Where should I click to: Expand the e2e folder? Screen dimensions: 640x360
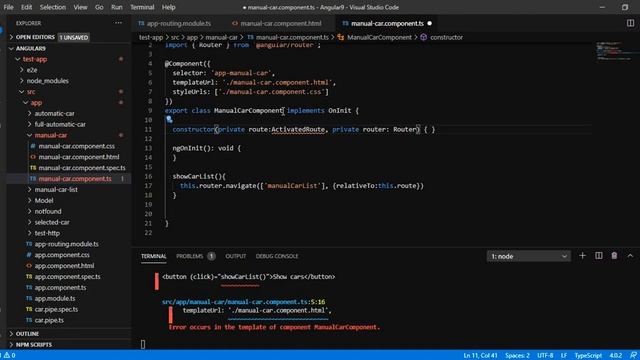coord(32,70)
